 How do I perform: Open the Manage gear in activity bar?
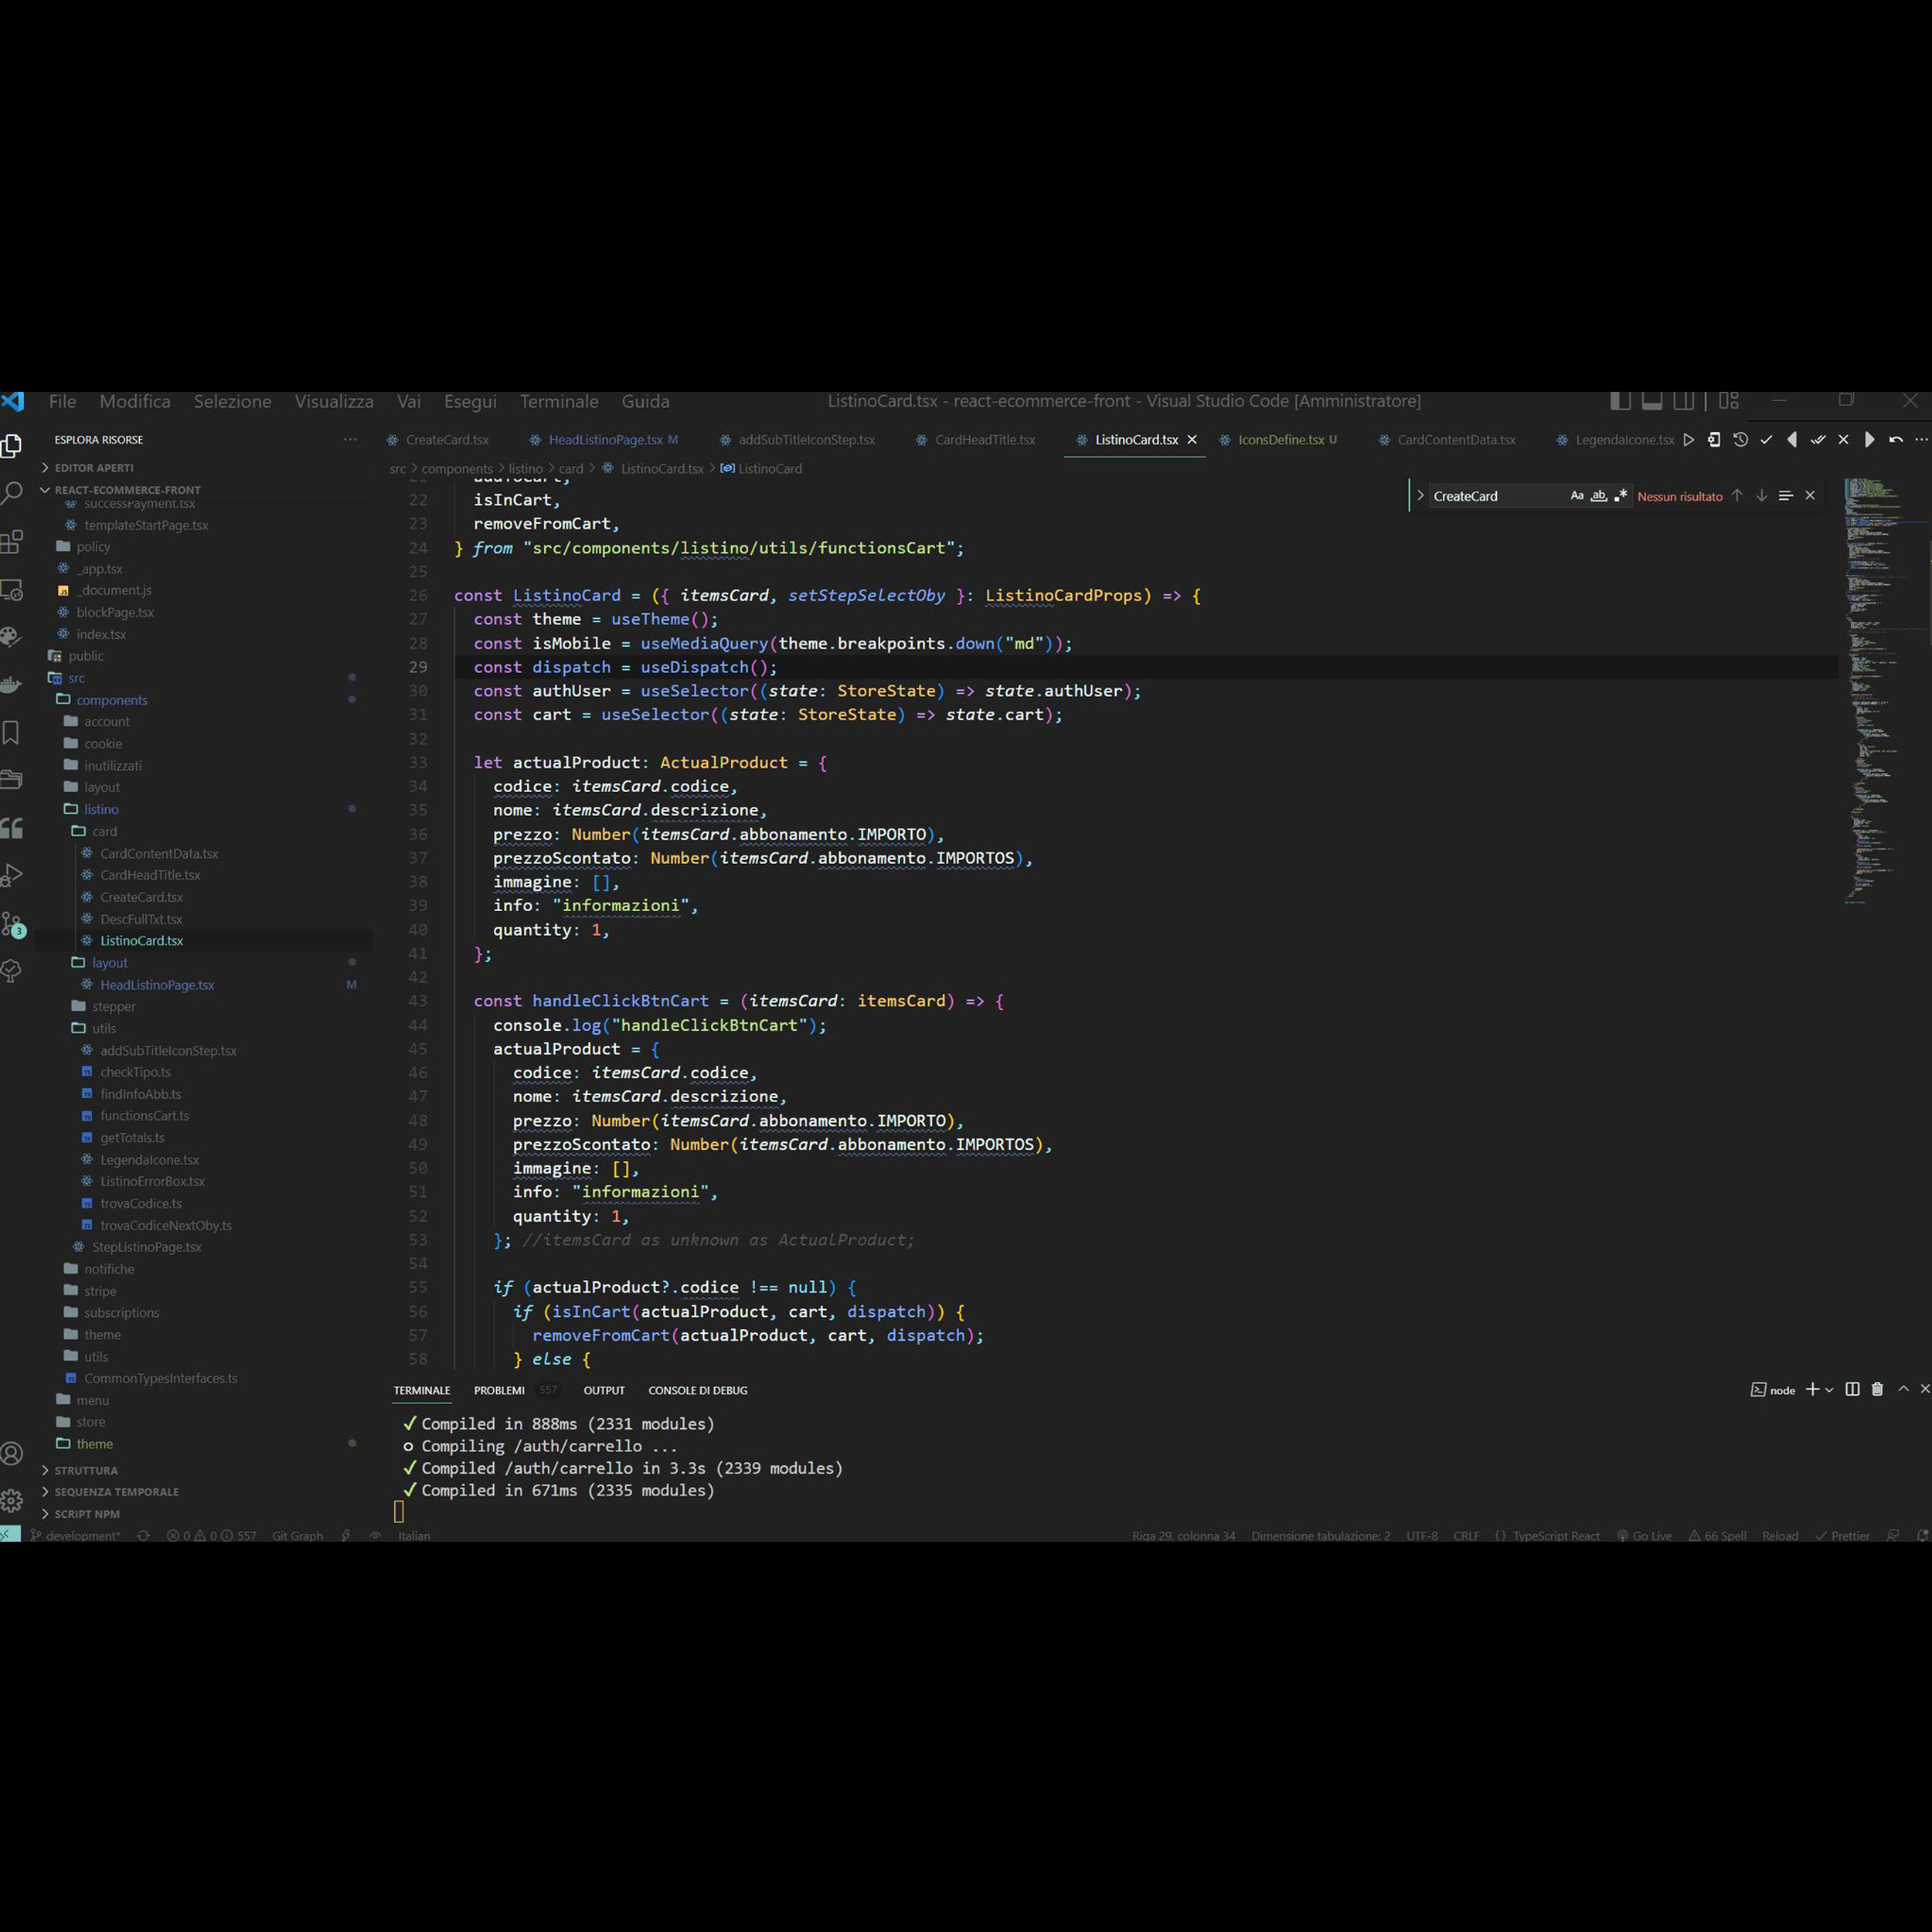point(11,1501)
